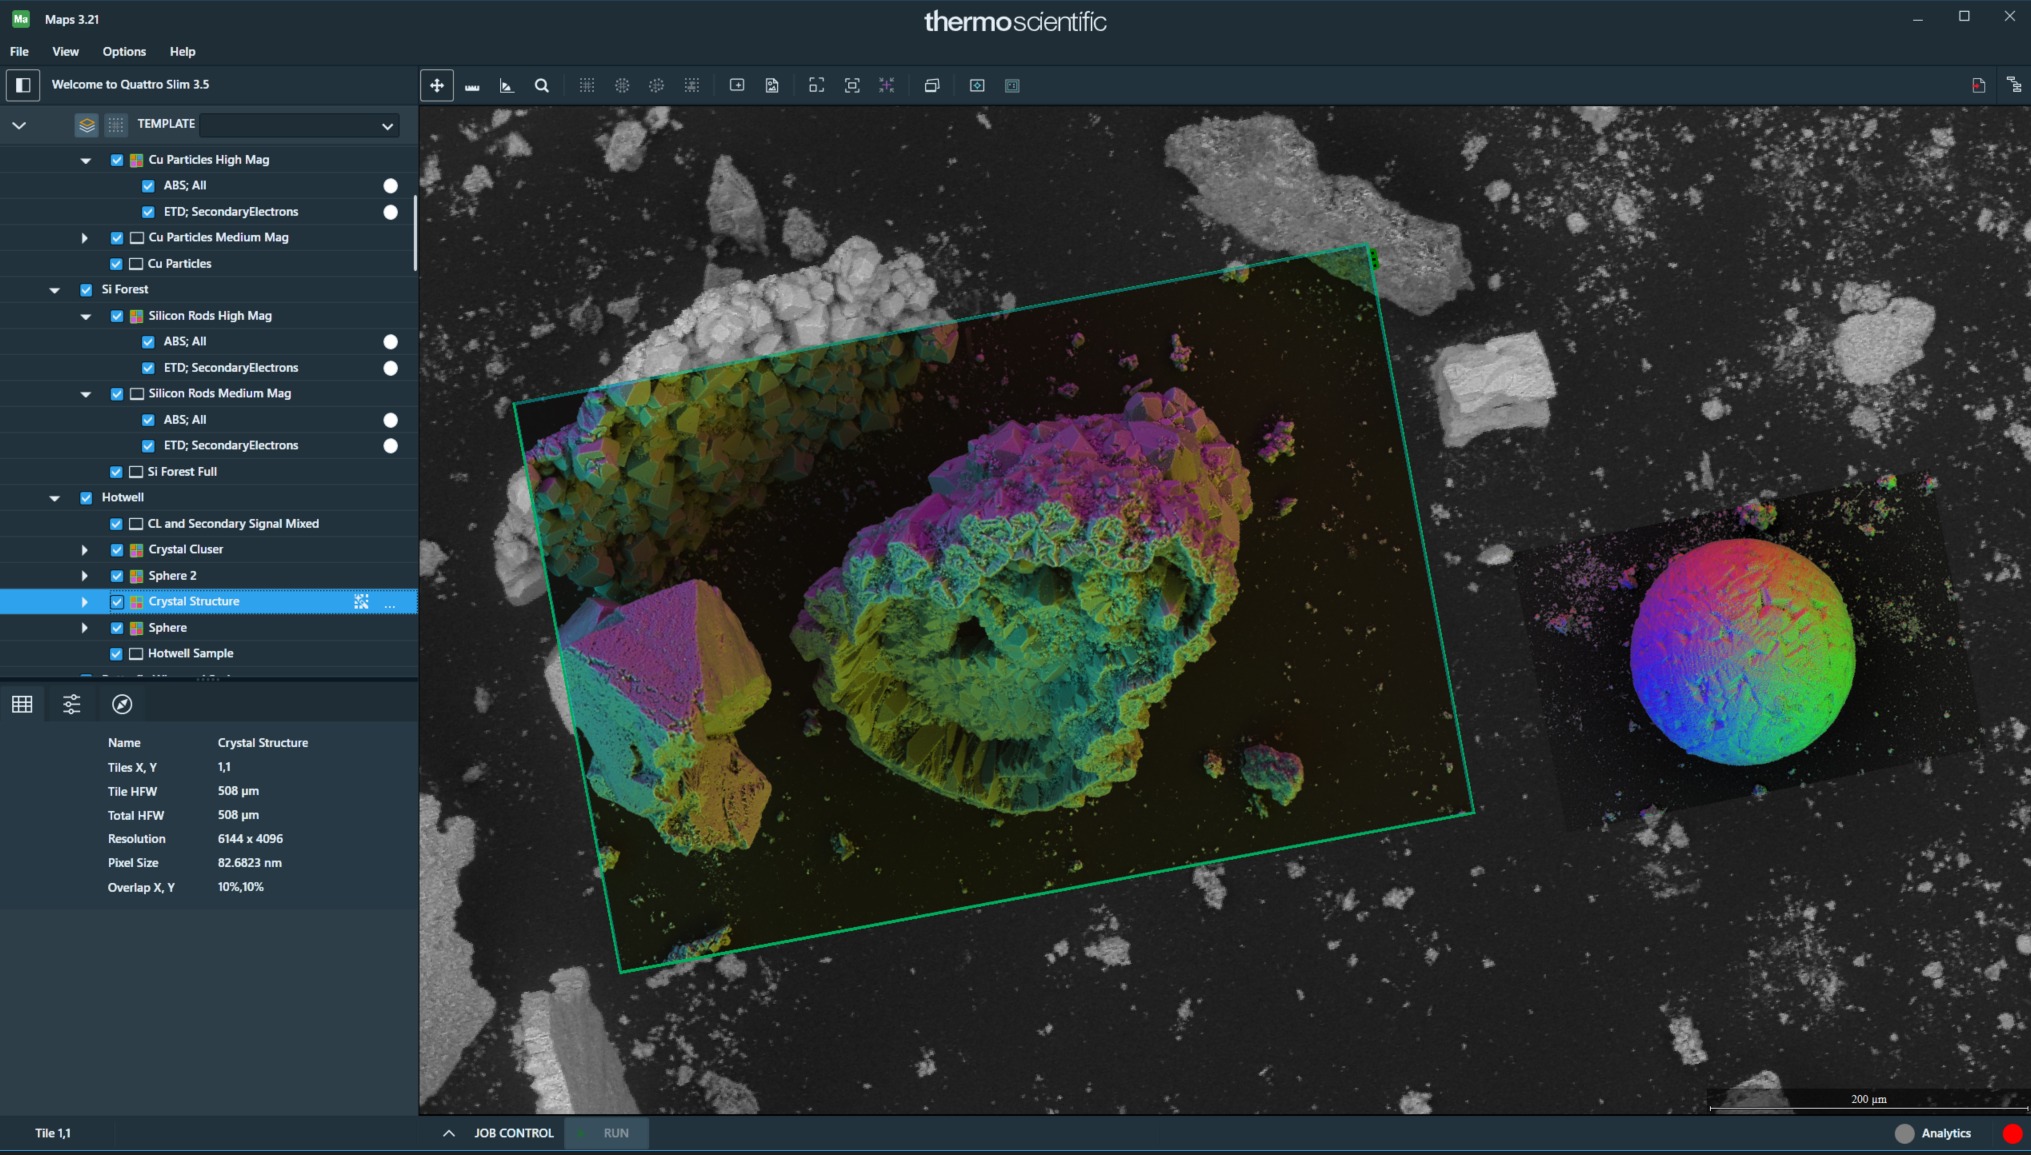
Task: Expand the JOB CONTROL panel
Action: (x=449, y=1133)
